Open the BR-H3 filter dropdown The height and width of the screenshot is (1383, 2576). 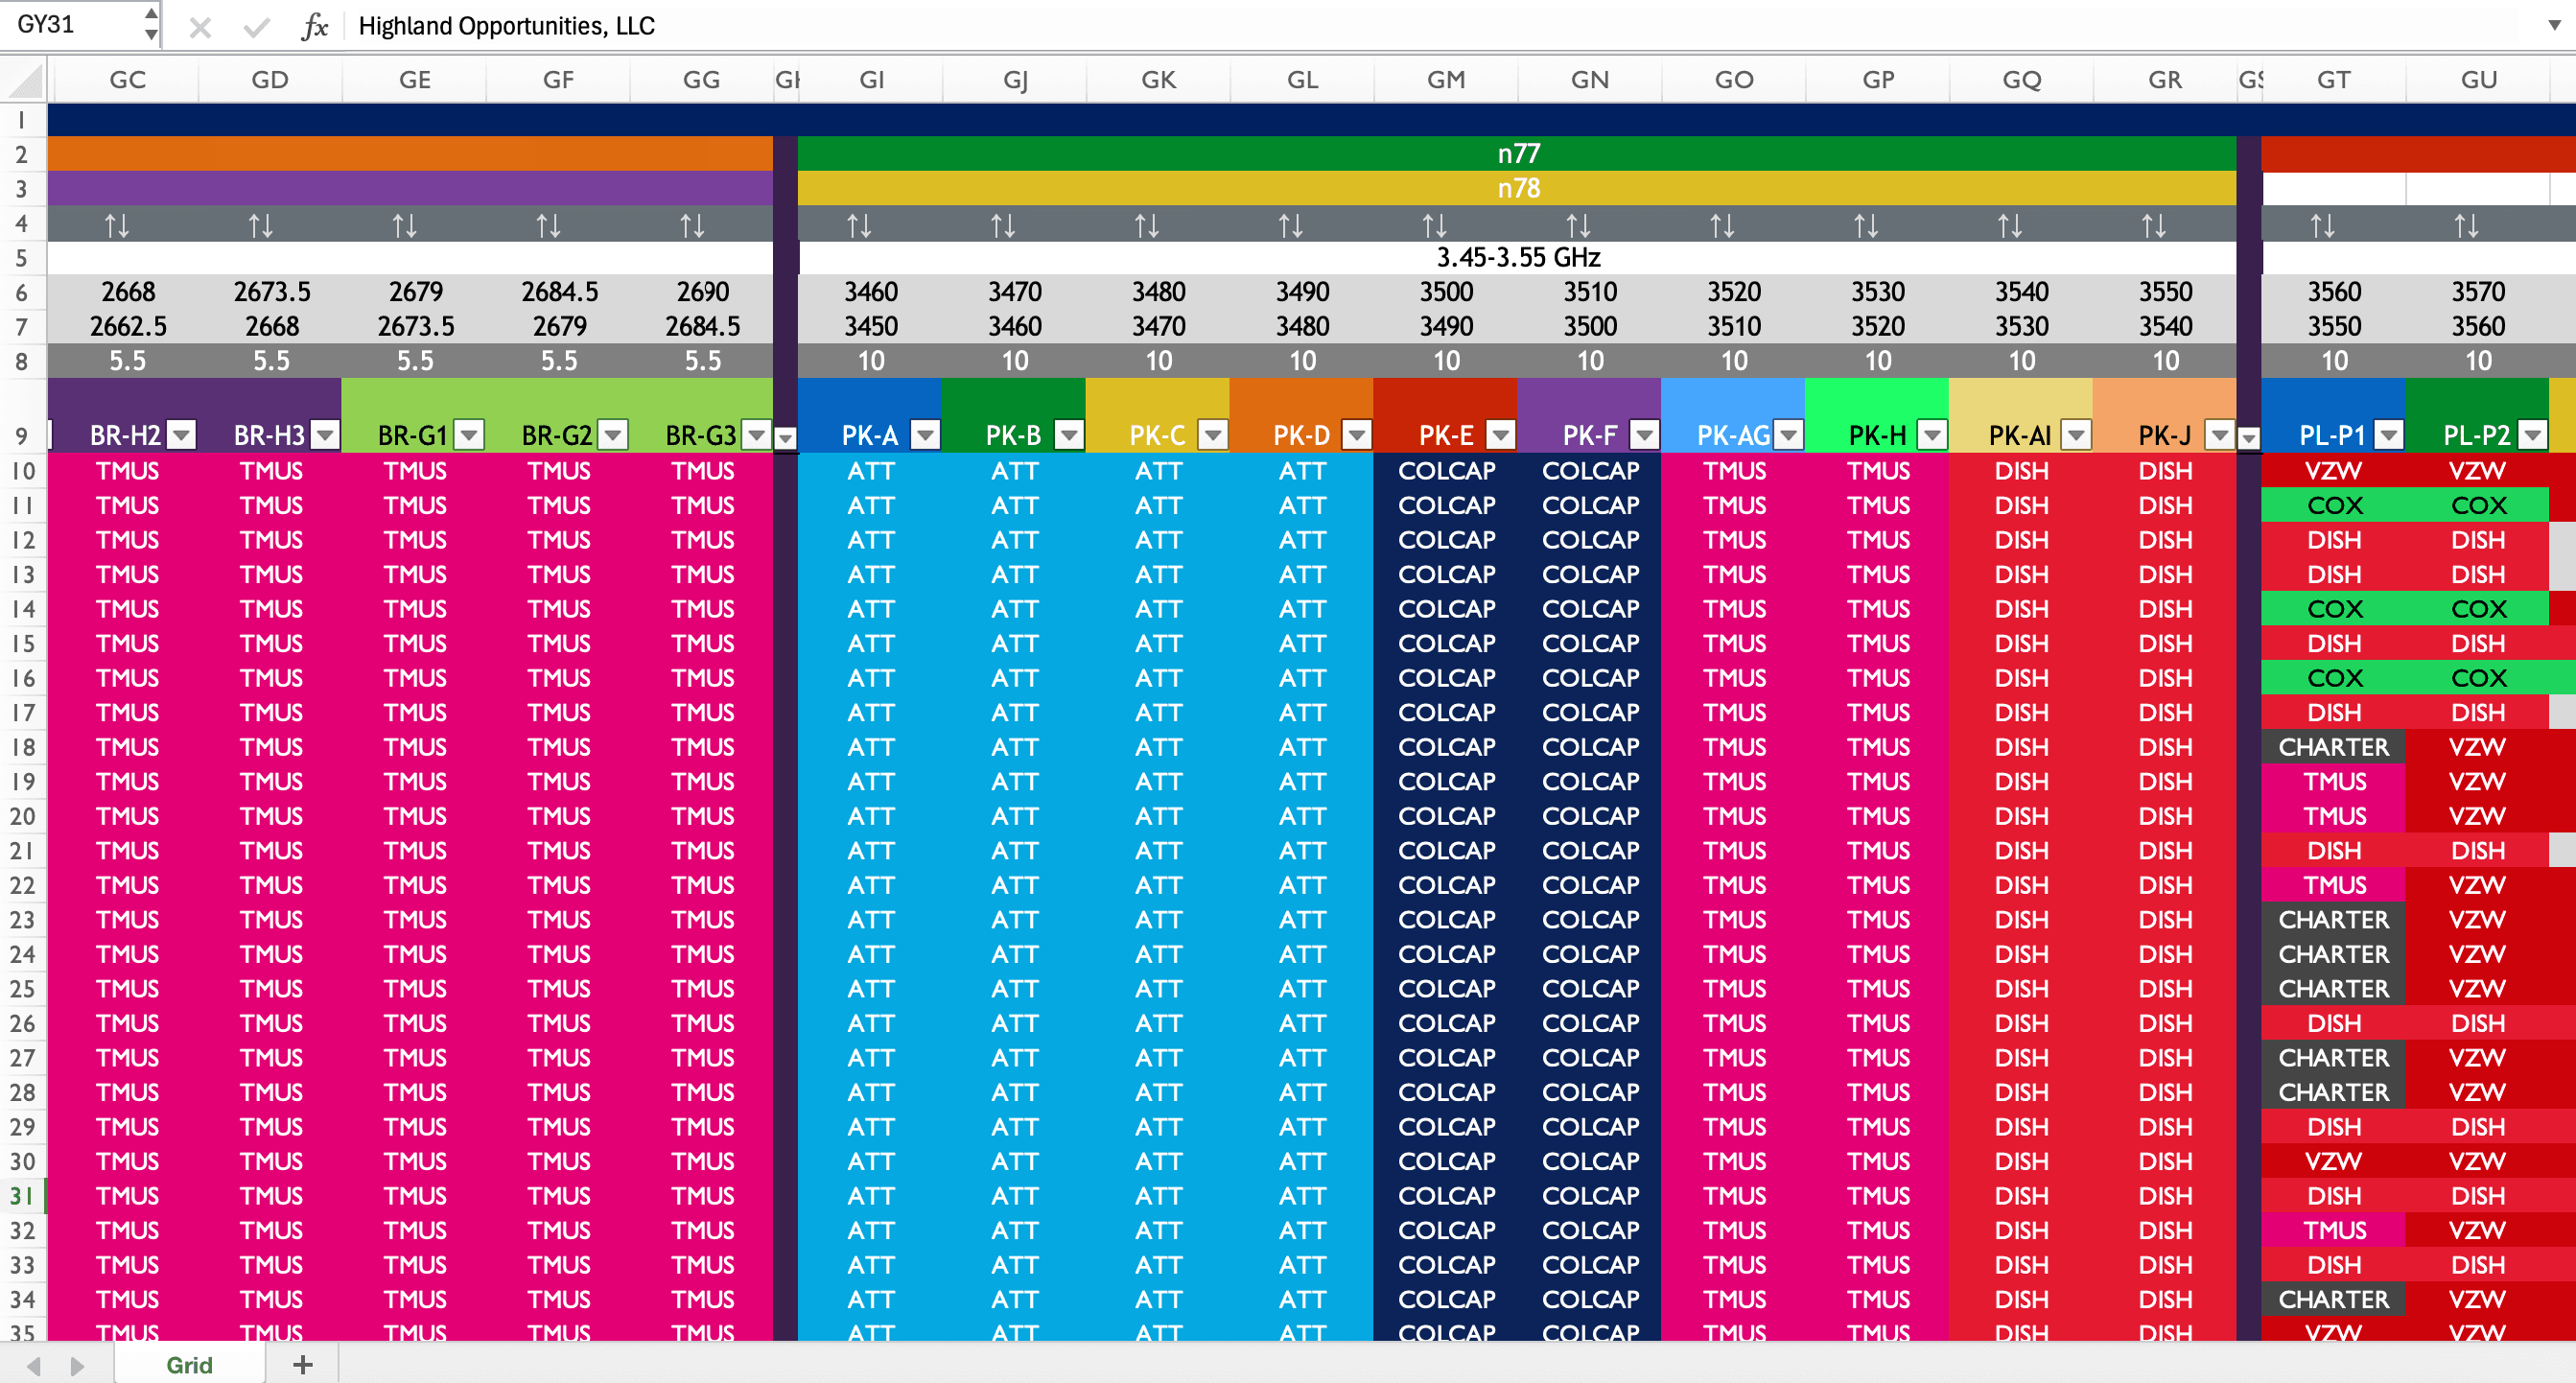(x=325, y=435)
